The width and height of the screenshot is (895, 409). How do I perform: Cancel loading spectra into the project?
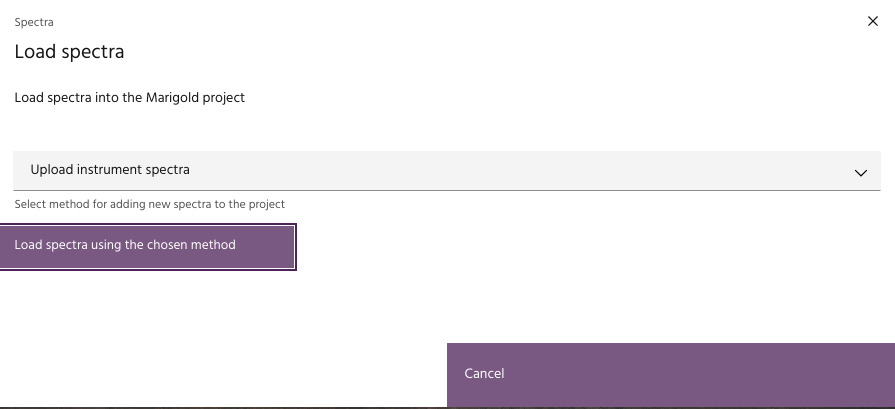coord(670,374)
